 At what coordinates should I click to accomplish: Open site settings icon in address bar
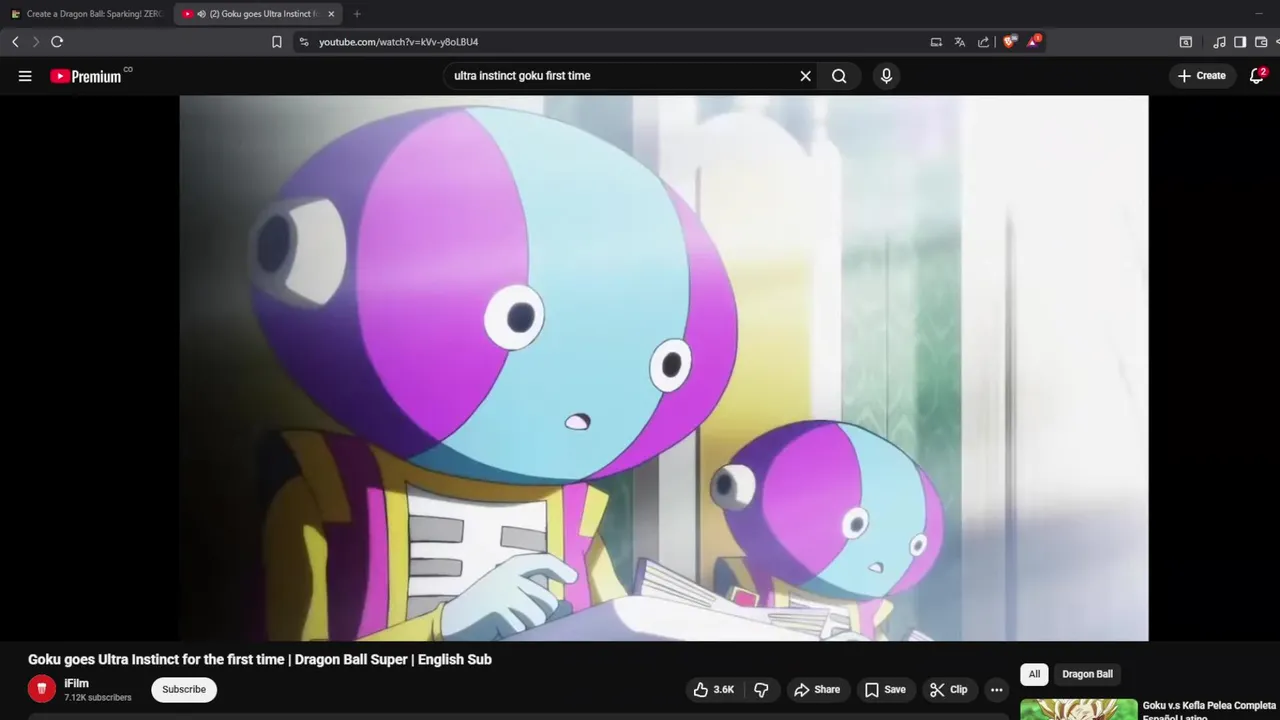tap(304, 42)
